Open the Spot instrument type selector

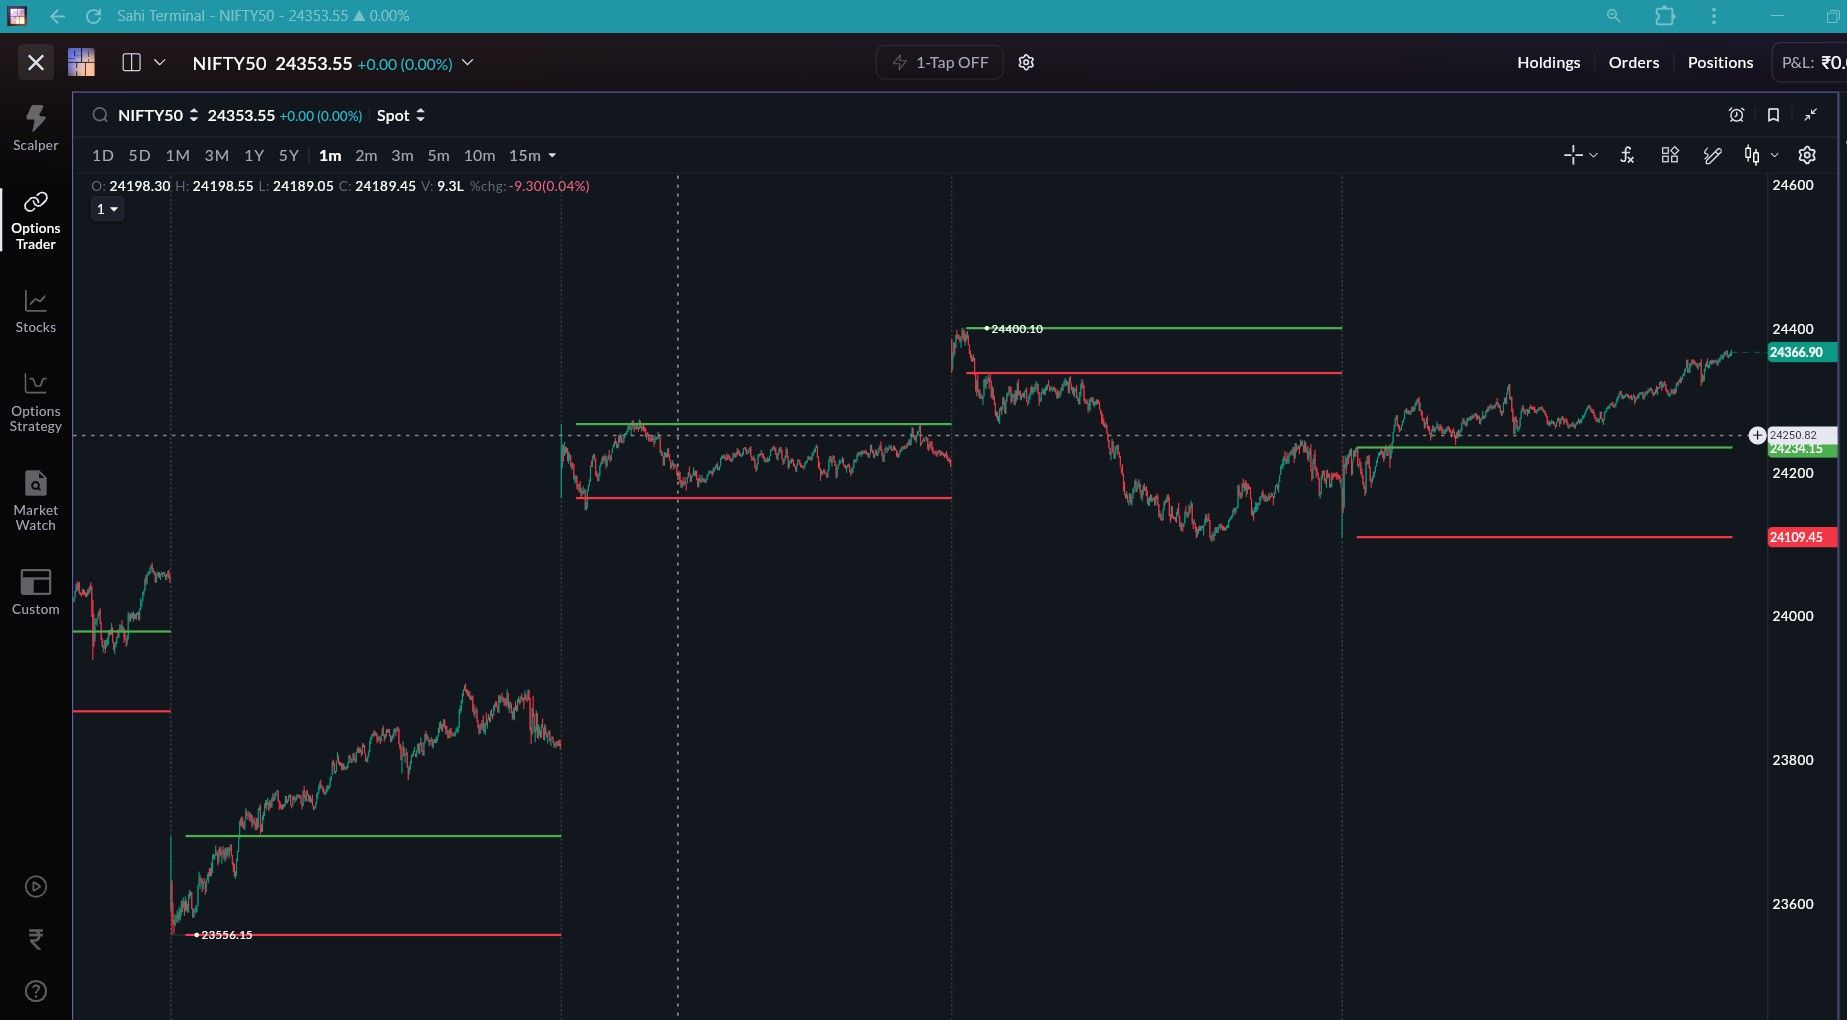[400, 115]
